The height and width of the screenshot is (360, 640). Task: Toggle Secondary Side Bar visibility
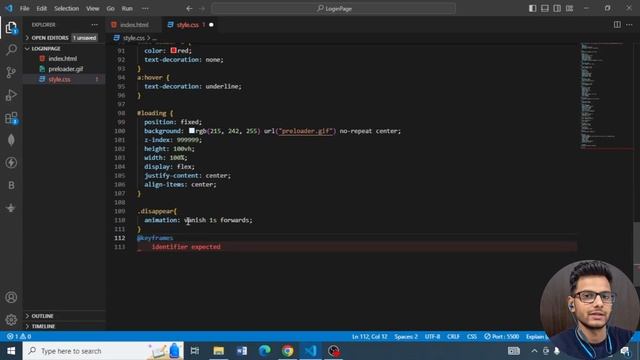557,8
